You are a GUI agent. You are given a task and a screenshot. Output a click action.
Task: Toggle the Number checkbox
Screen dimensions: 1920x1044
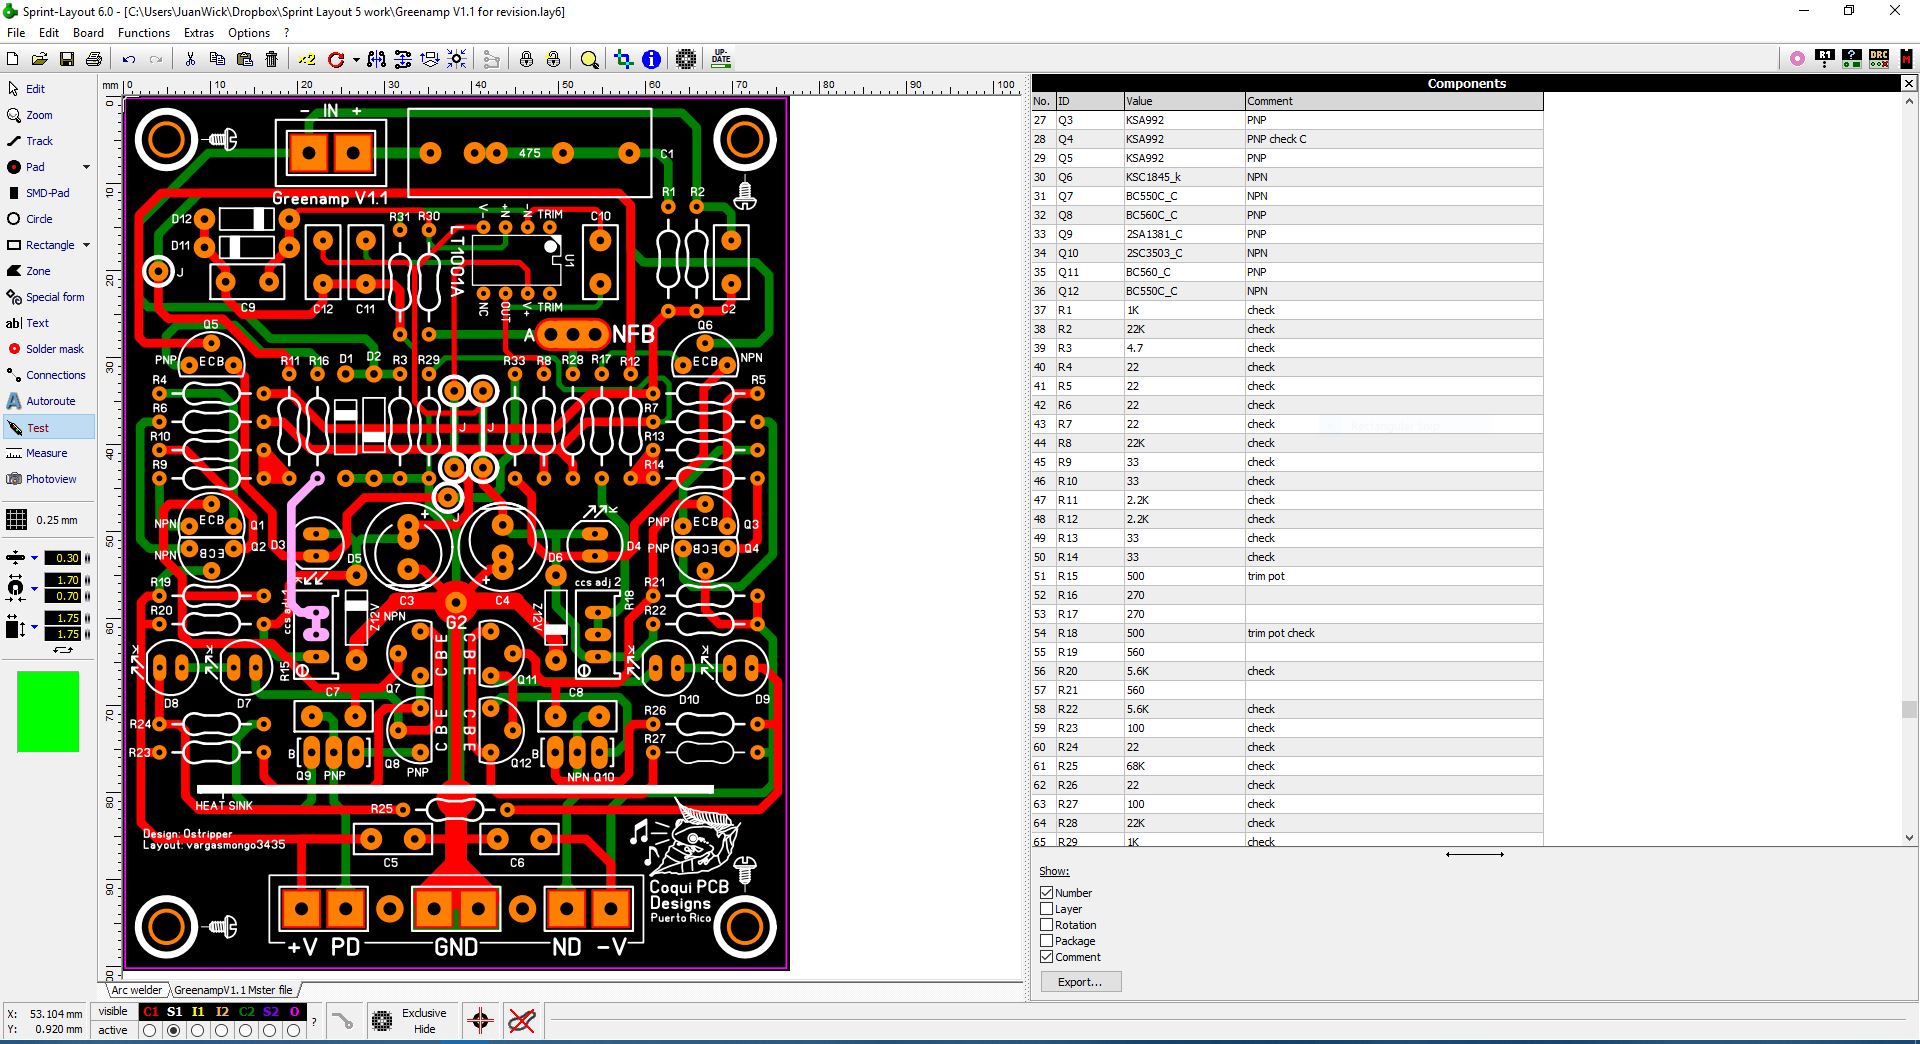point(1047,893)
